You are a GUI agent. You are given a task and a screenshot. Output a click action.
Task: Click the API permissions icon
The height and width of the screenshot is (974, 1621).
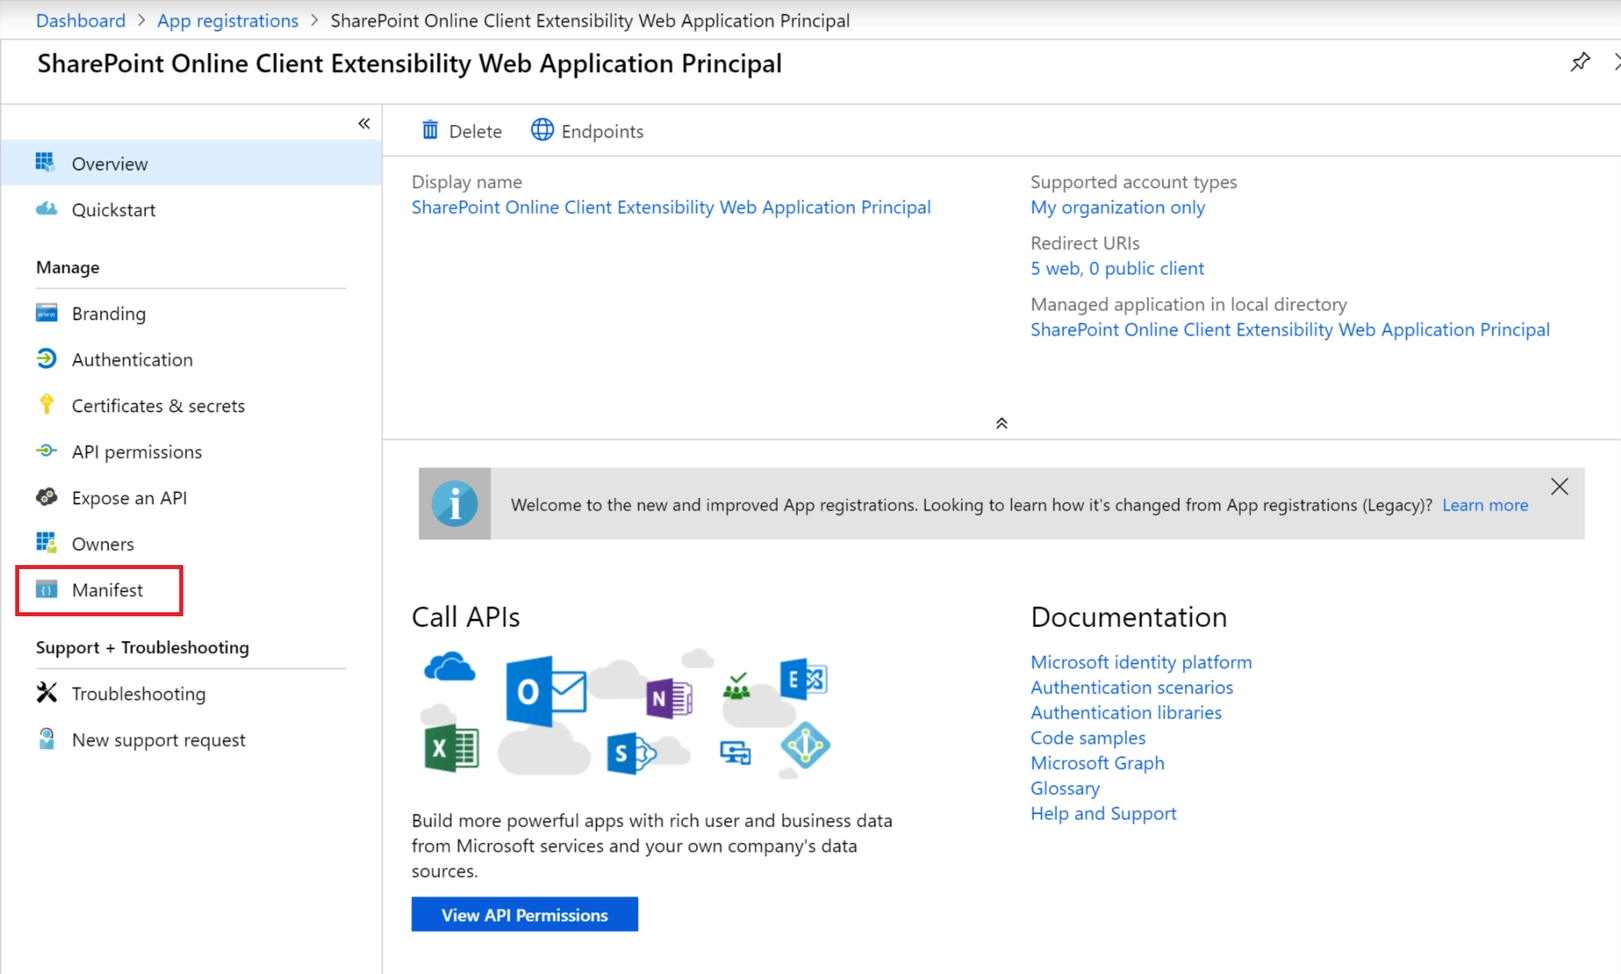click(46, 451)
